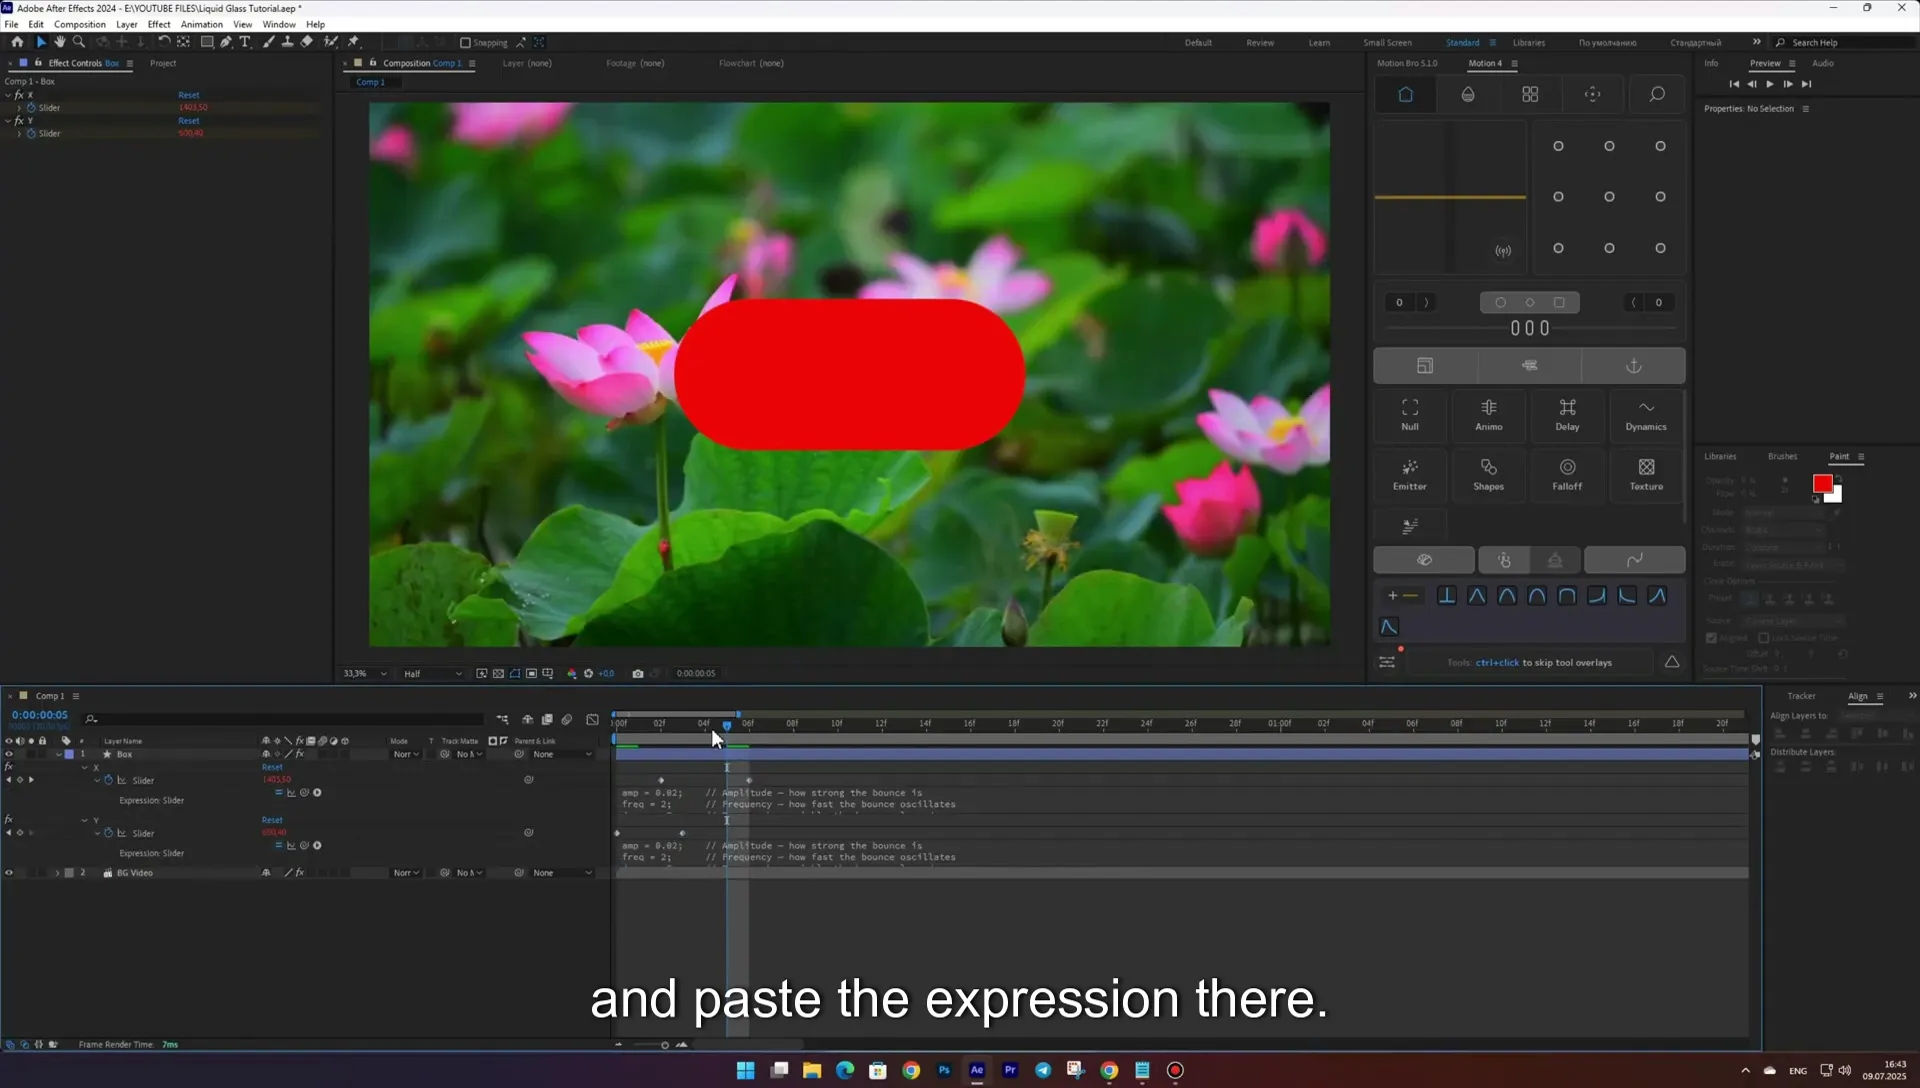Click the Animo tool in Motion 4
1920x1088 pixels.
(1488, 415)
